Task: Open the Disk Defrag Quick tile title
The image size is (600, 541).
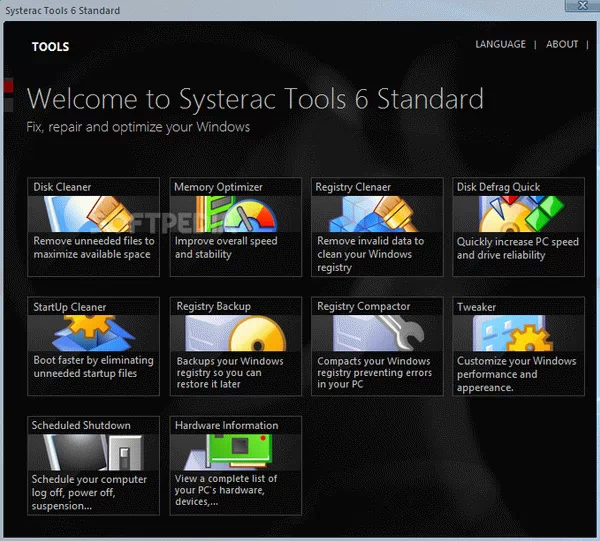Action: 498,187
